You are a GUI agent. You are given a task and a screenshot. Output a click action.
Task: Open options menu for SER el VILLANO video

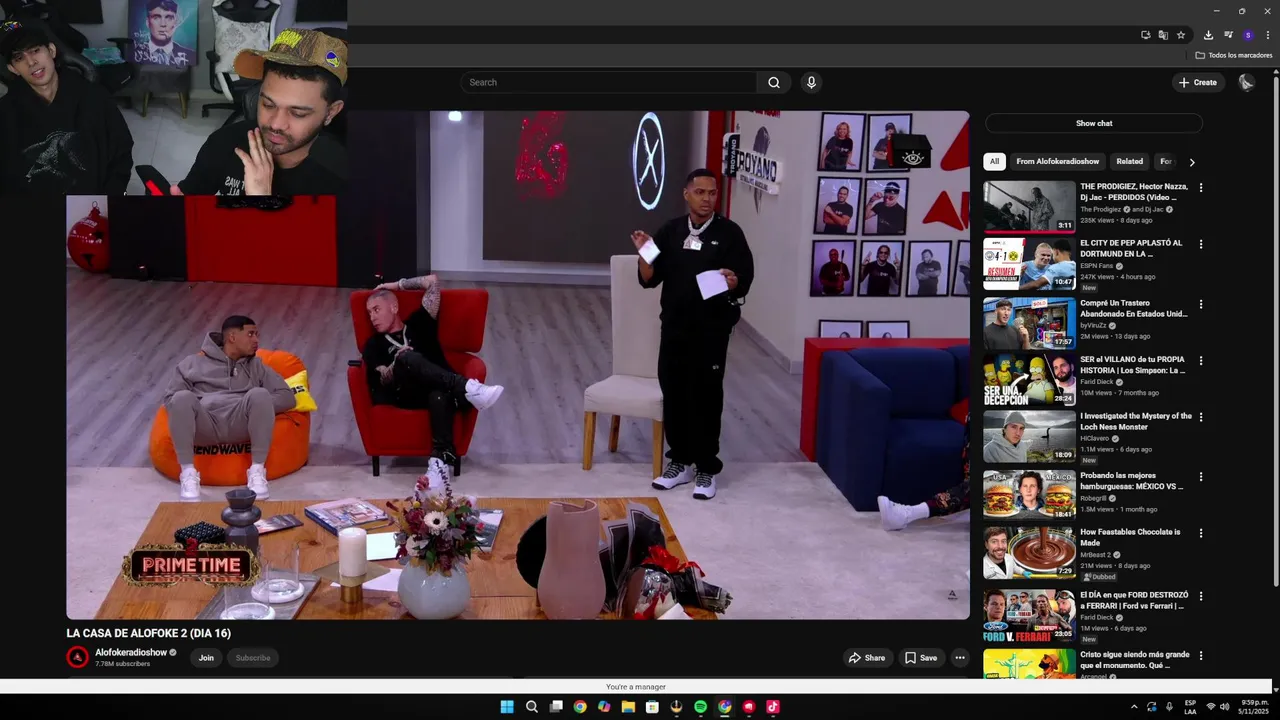[x=1201, y=360]
